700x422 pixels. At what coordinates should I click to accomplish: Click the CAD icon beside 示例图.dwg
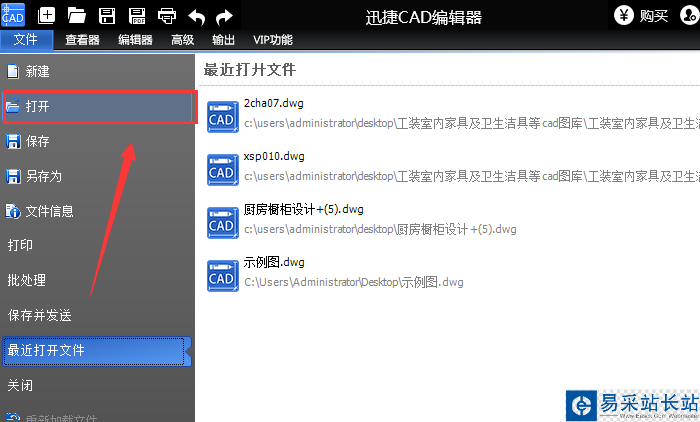tap(222, 276)
